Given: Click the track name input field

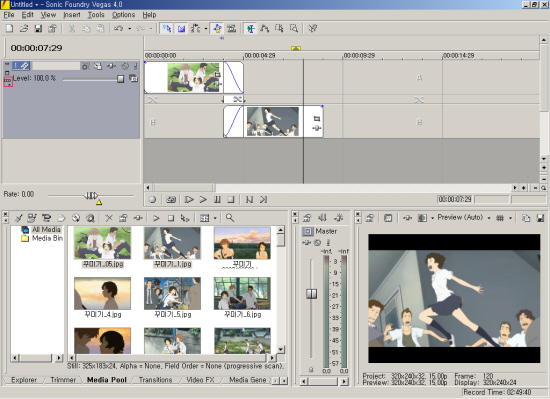Looking at the screenshot, I should (56, 66).
